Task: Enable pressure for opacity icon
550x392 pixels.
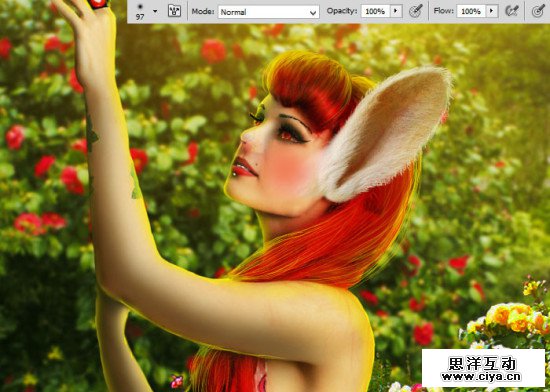Action: tap(415, 12)
